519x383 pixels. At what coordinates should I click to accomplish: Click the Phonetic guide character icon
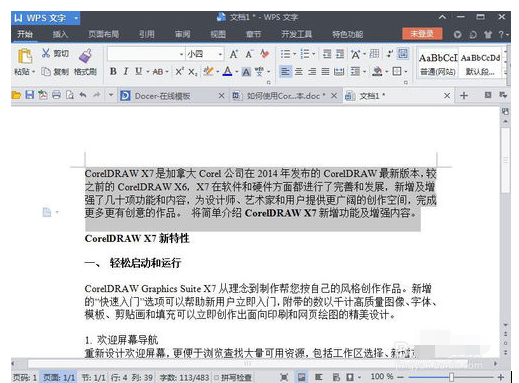pyautogui.click(x=259, y=71)
